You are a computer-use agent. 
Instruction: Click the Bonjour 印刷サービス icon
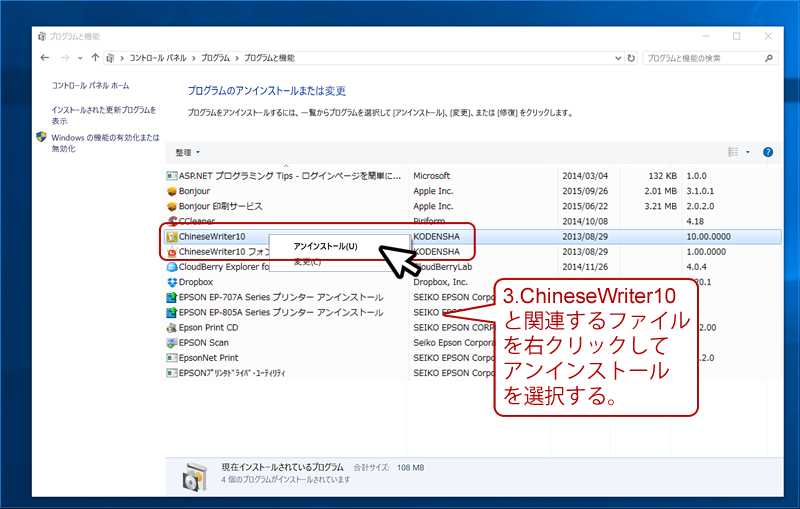[172, 207]
